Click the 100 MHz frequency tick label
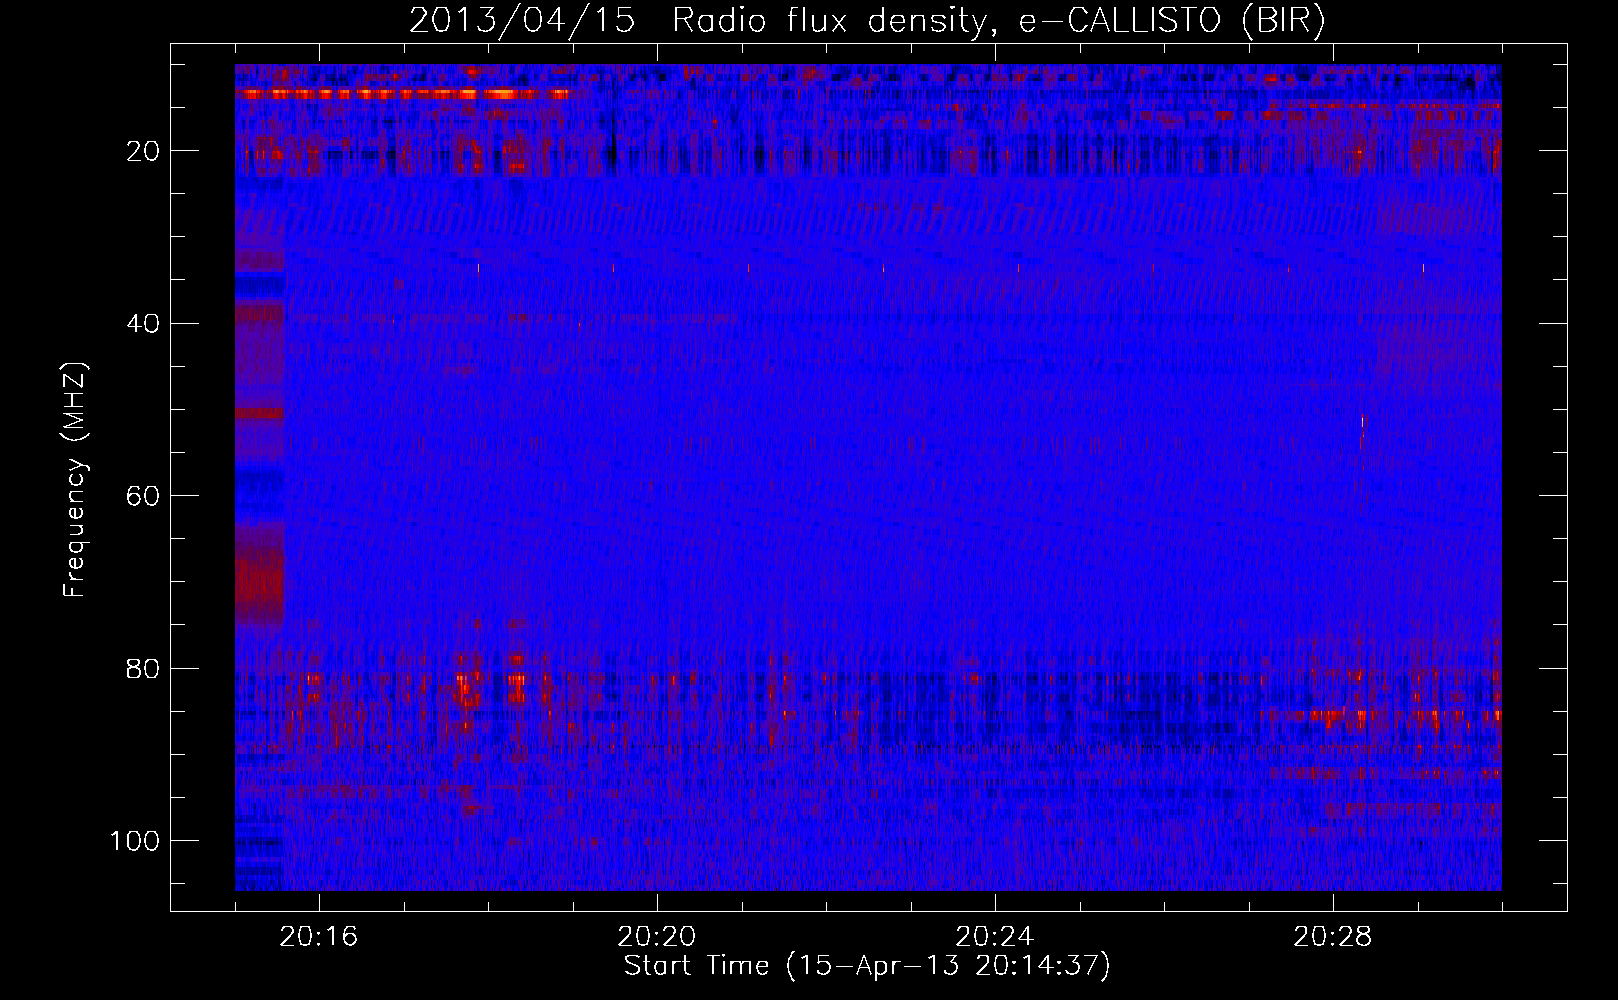 pos(135,841)
